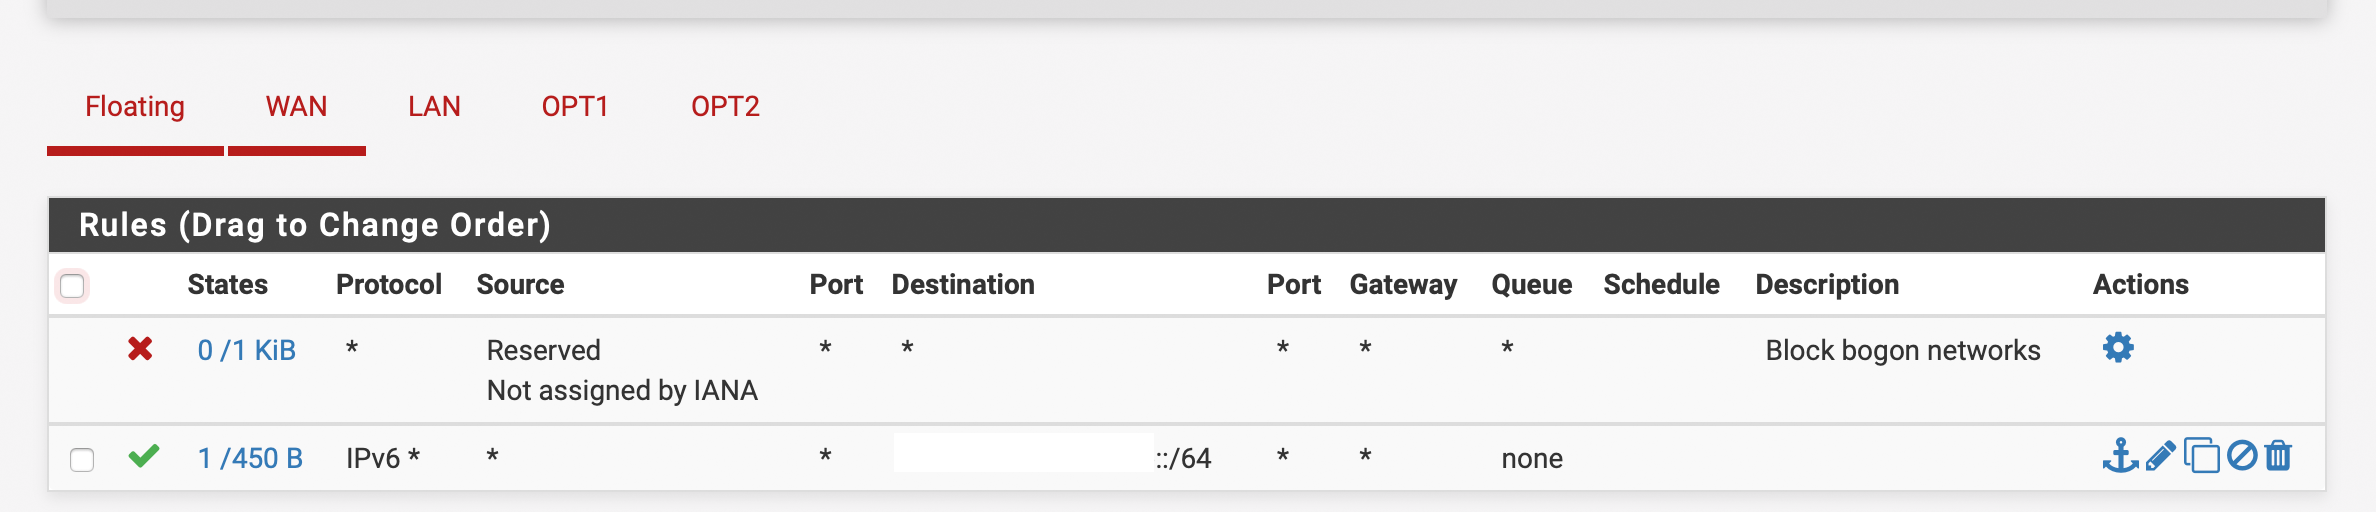2376x512 pixels.
Task: Open the 1 /450 B states link
Action: pyautogui.click(x=250, y=459)
